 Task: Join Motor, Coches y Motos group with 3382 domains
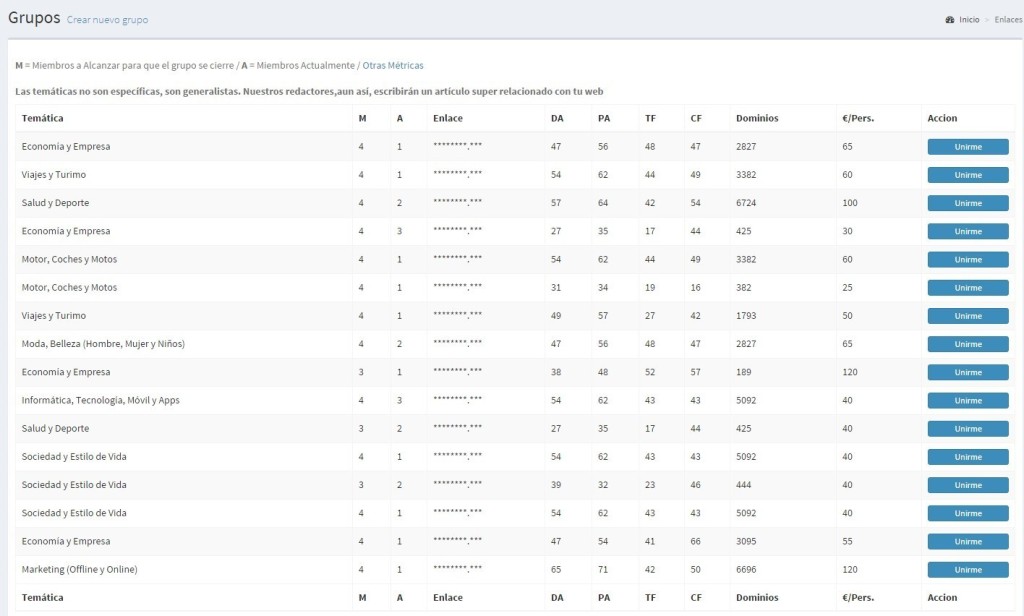tap(968, 259)
